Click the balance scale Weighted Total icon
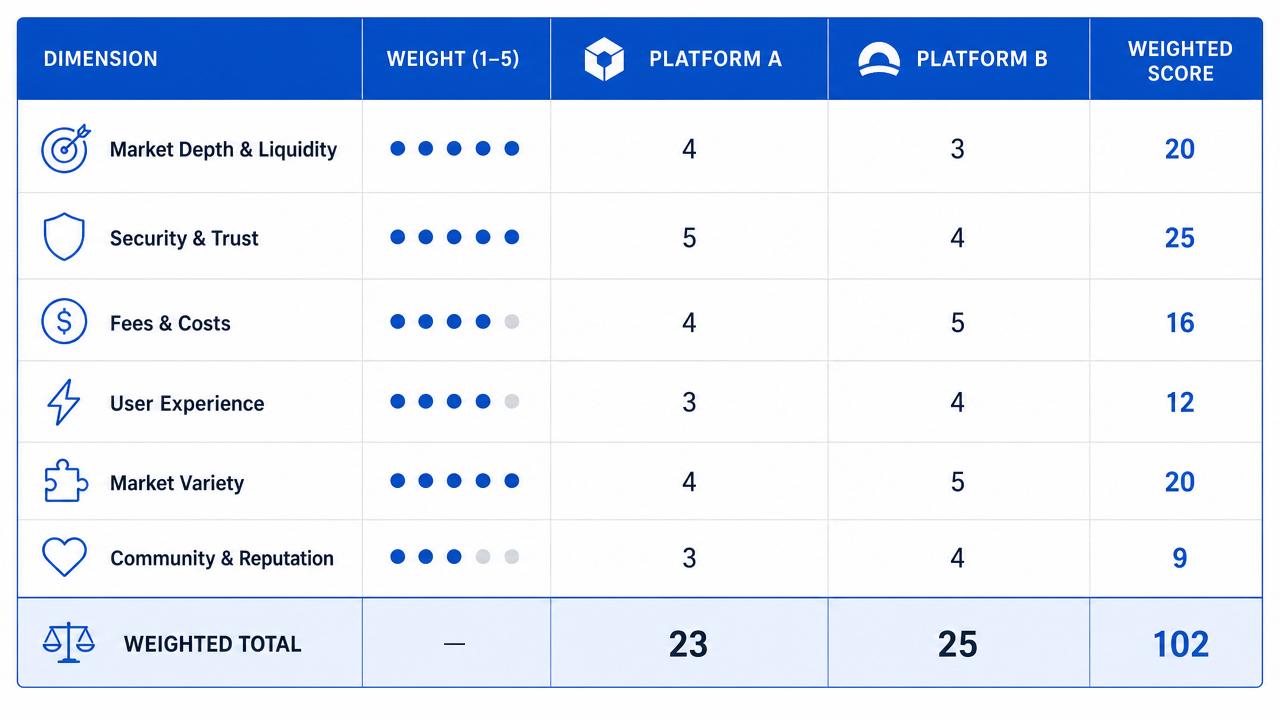Viewport: 1280px width, 720px height. [x=68, y=643]
